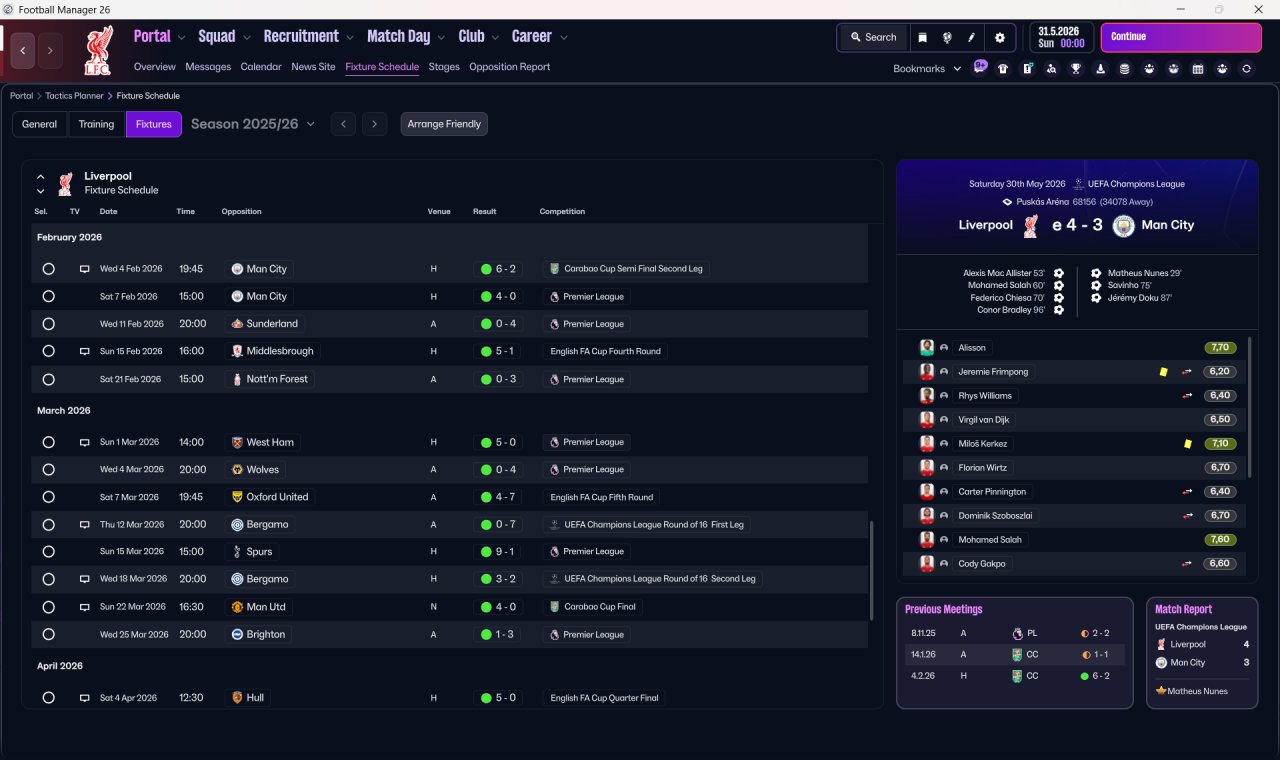Expand the Squad menu dropdown
The height and width of the screenshot is (760, 1280).
tap(246, 38)
